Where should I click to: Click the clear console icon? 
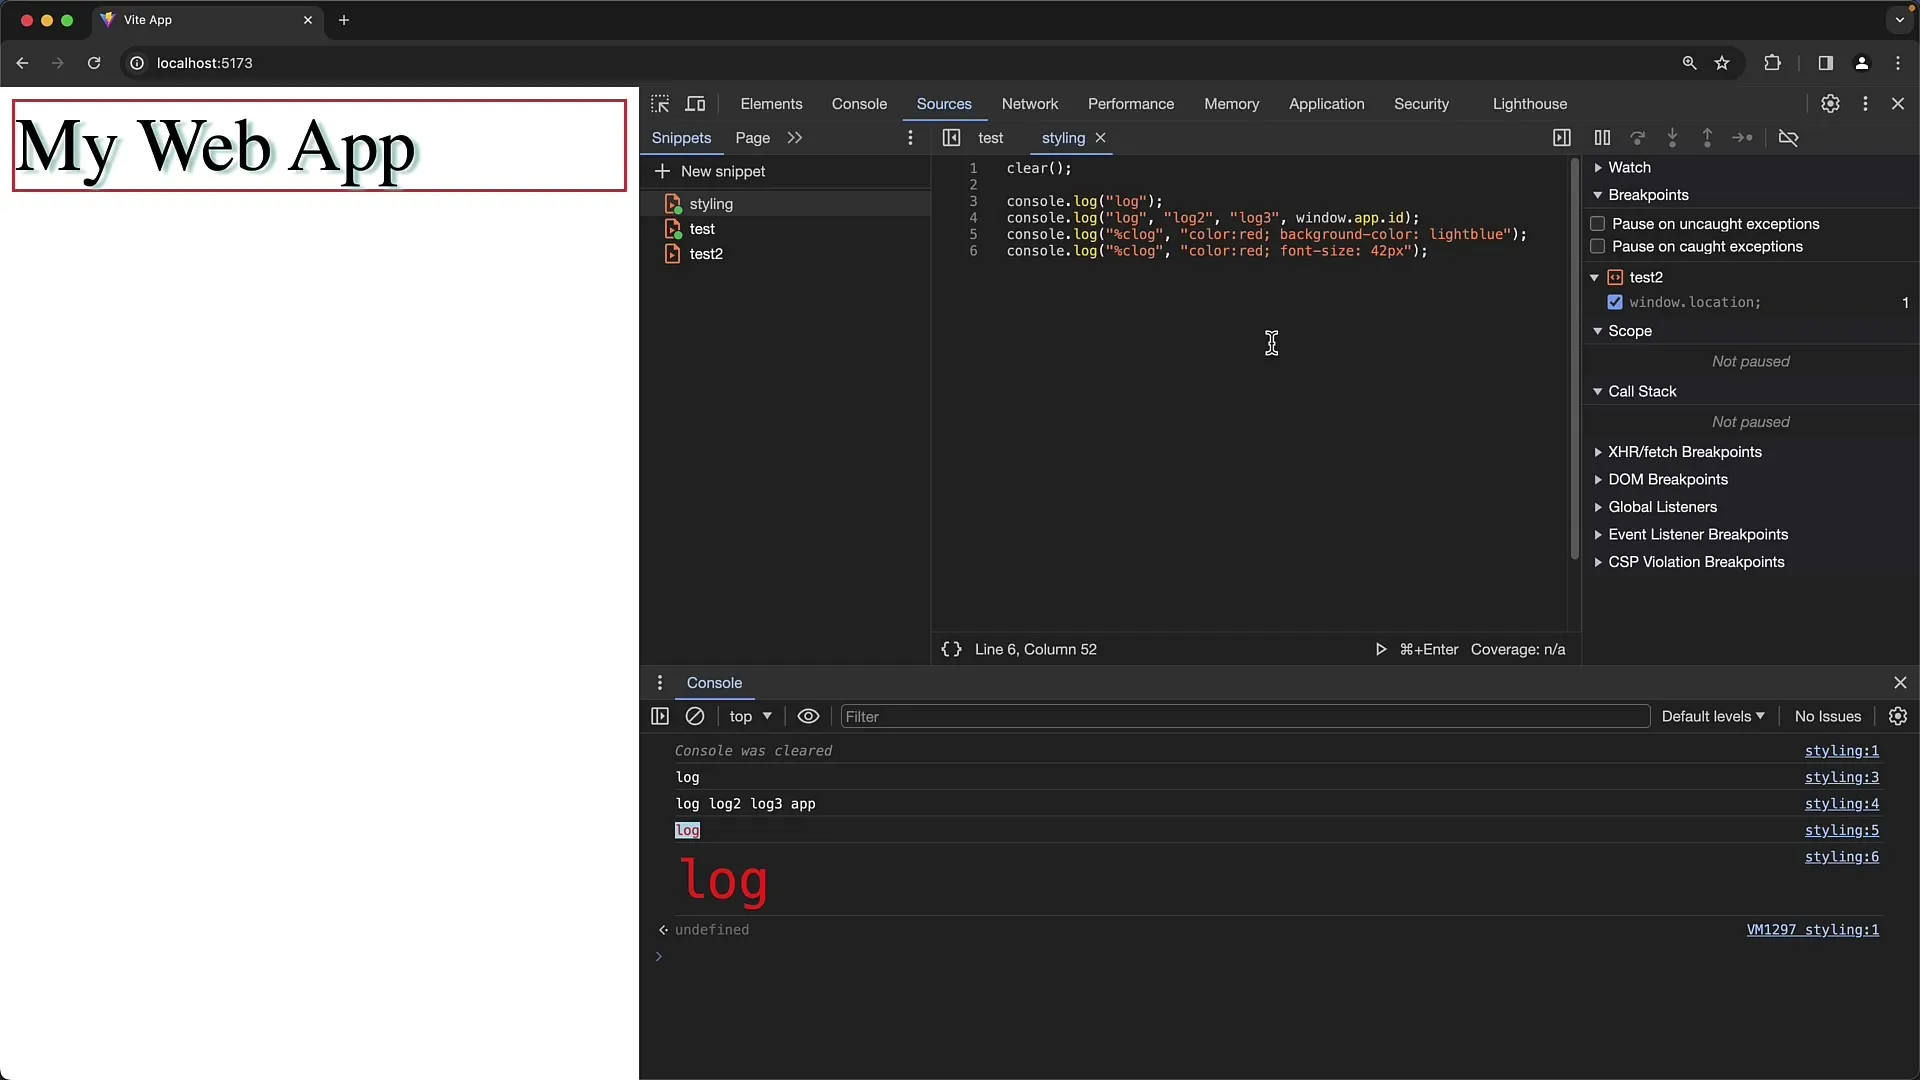pos(695,716)
